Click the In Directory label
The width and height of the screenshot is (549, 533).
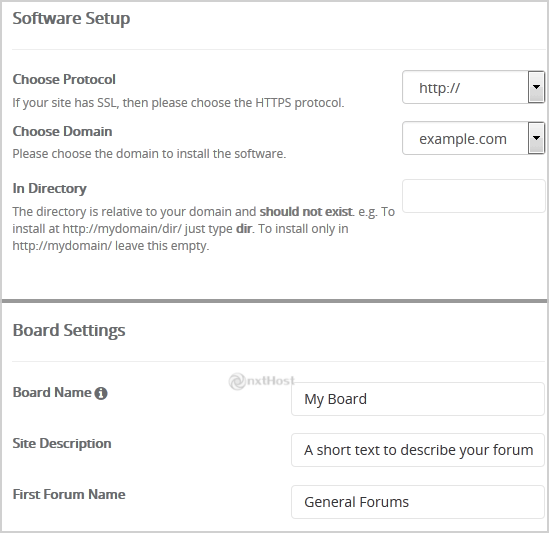49,189
